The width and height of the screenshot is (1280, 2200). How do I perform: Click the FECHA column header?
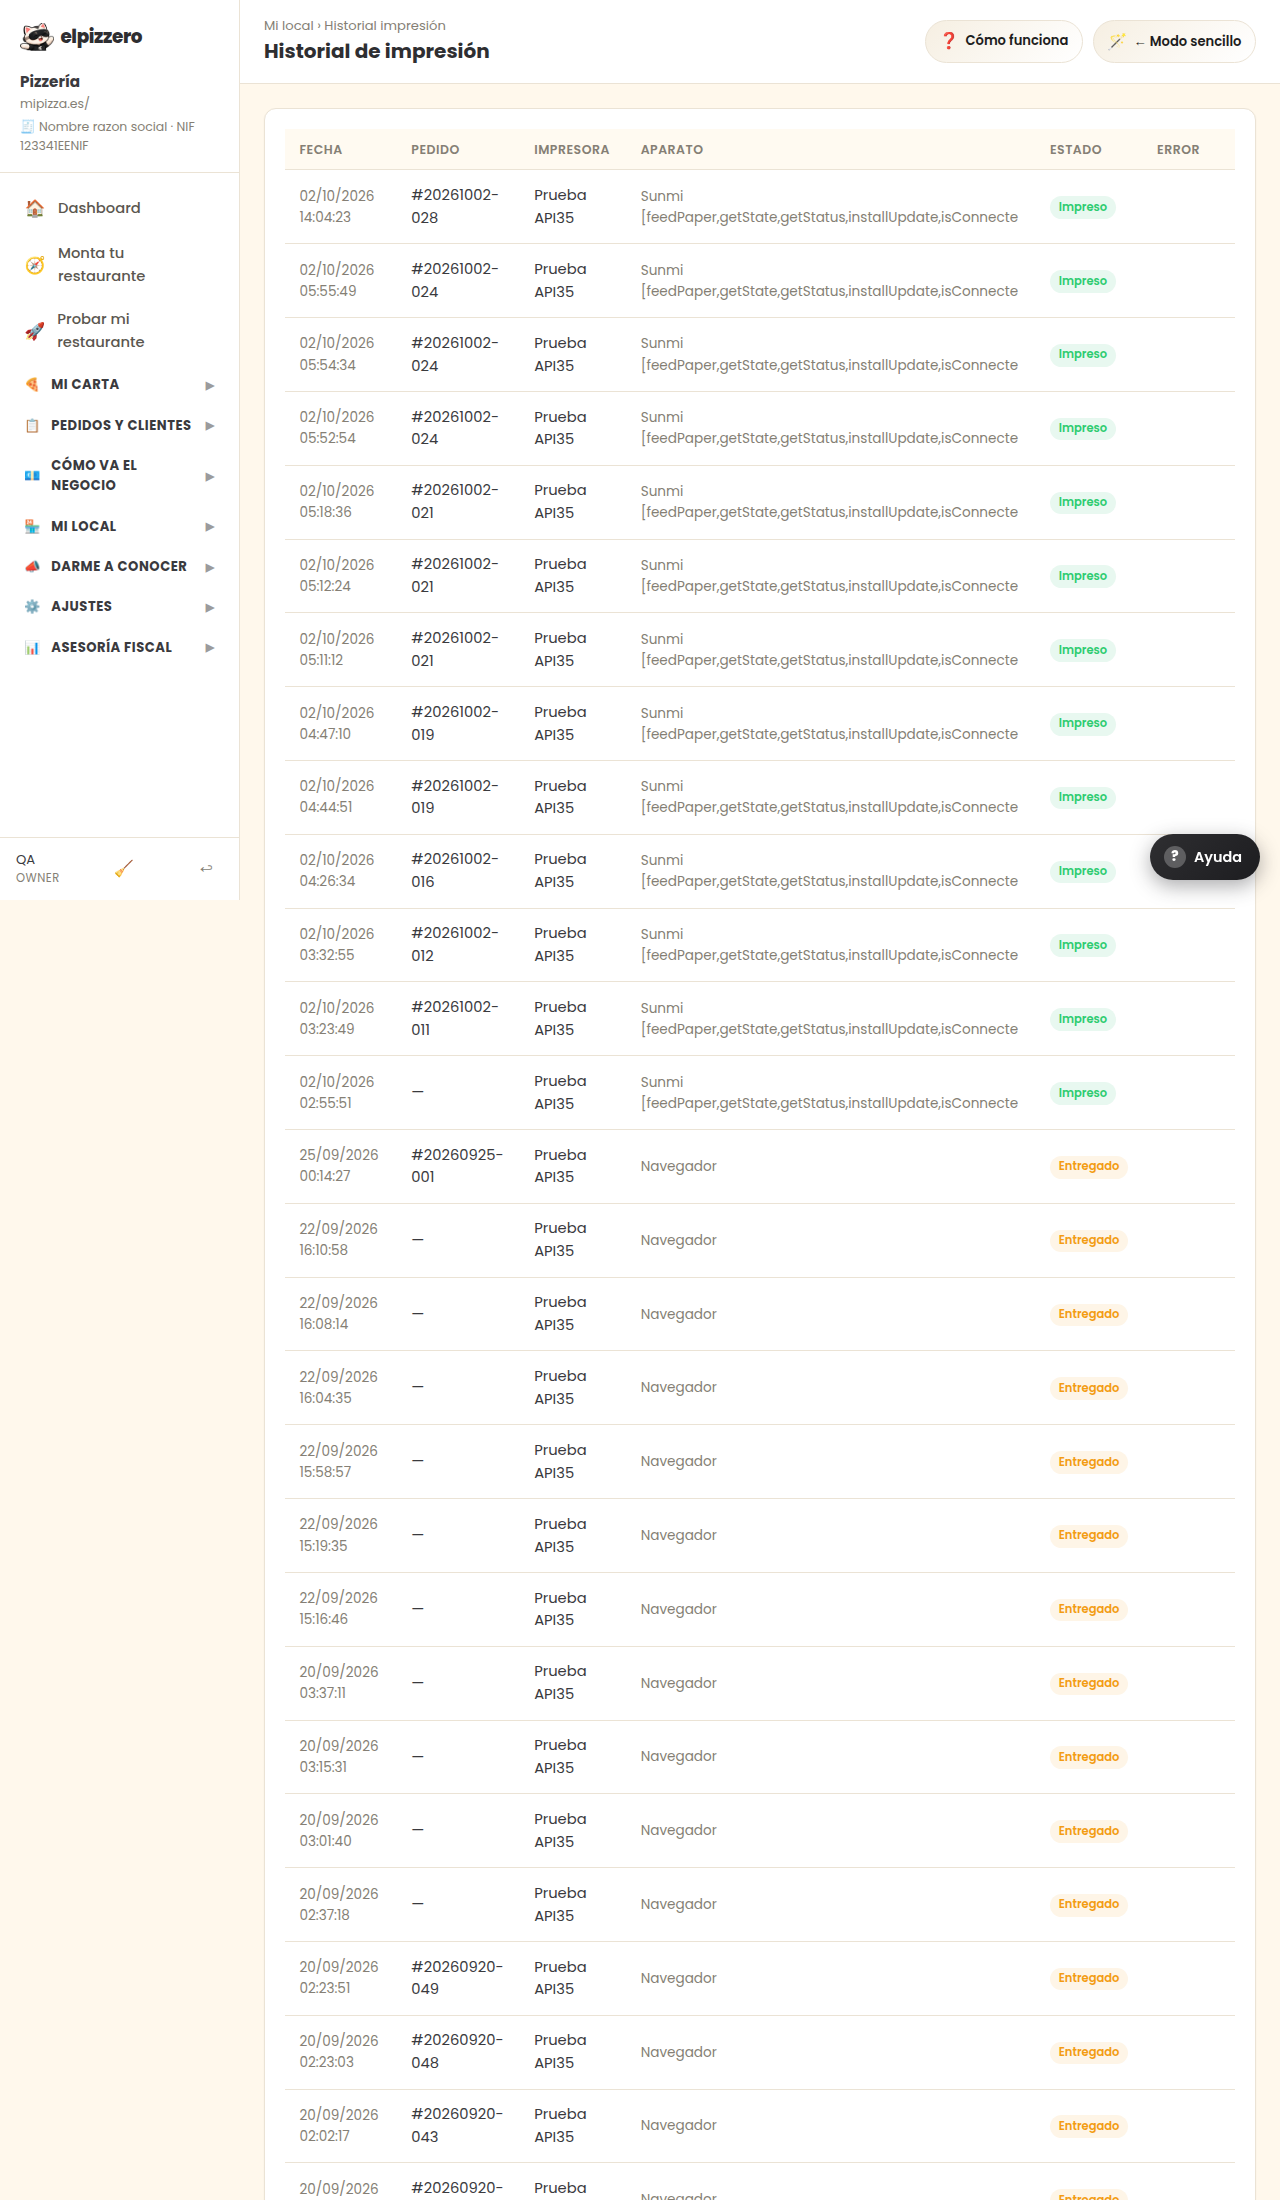(321, 150)
